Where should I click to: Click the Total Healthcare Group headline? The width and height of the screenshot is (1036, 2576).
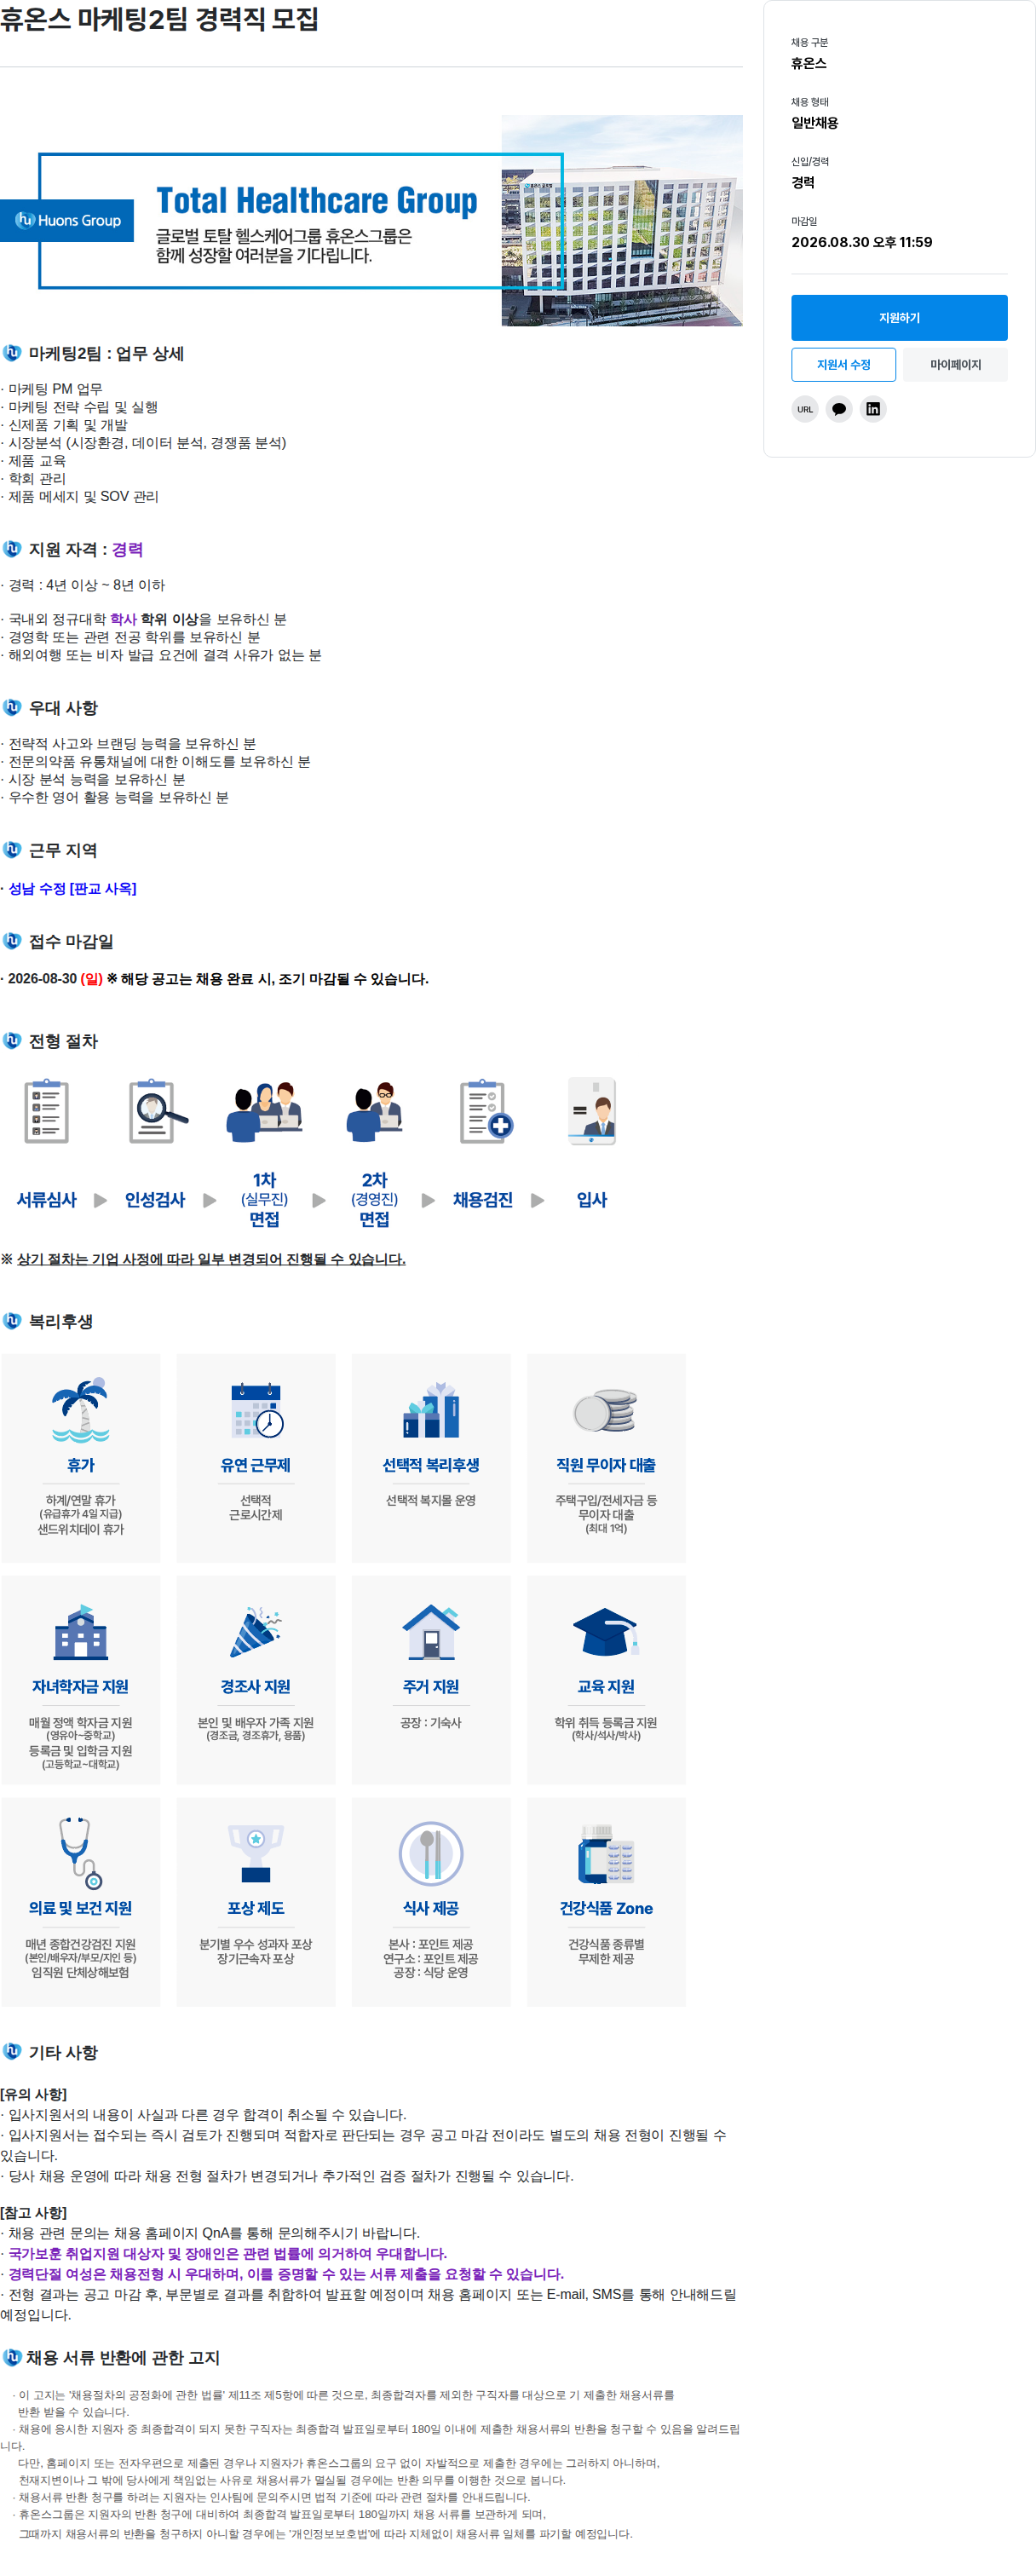pos(317,201)
